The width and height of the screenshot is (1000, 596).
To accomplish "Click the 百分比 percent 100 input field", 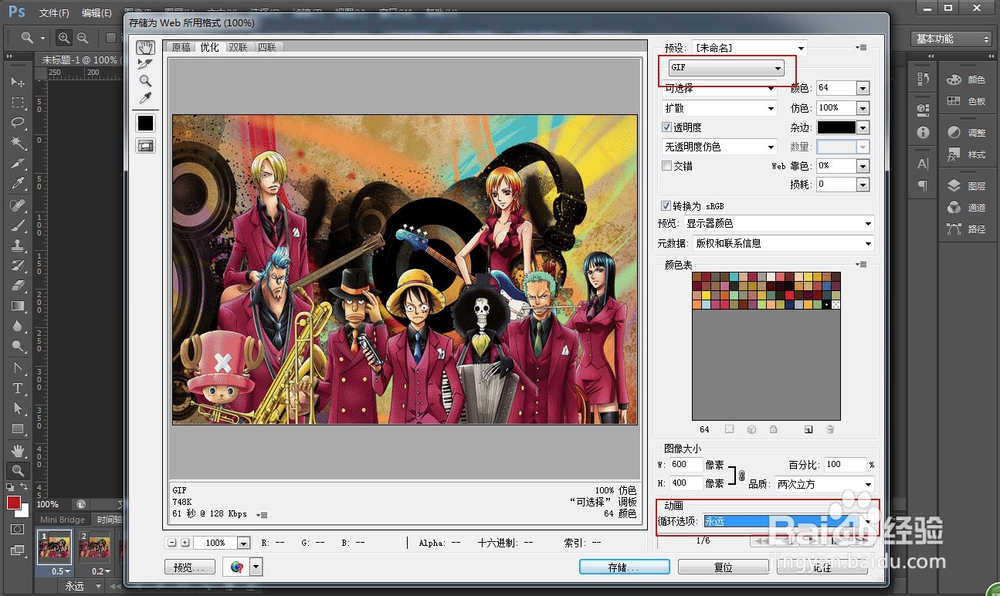I will coord(845,465).
